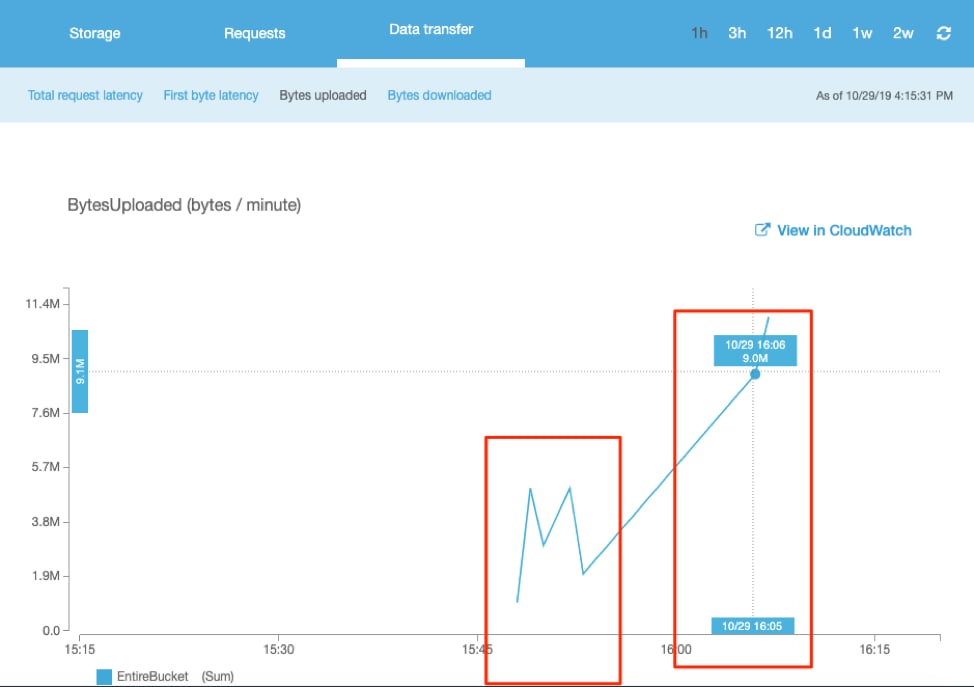This screenshot has width=974, height=687.
Task: Open the Bytes downloaded metric
Action: point(439,96)
